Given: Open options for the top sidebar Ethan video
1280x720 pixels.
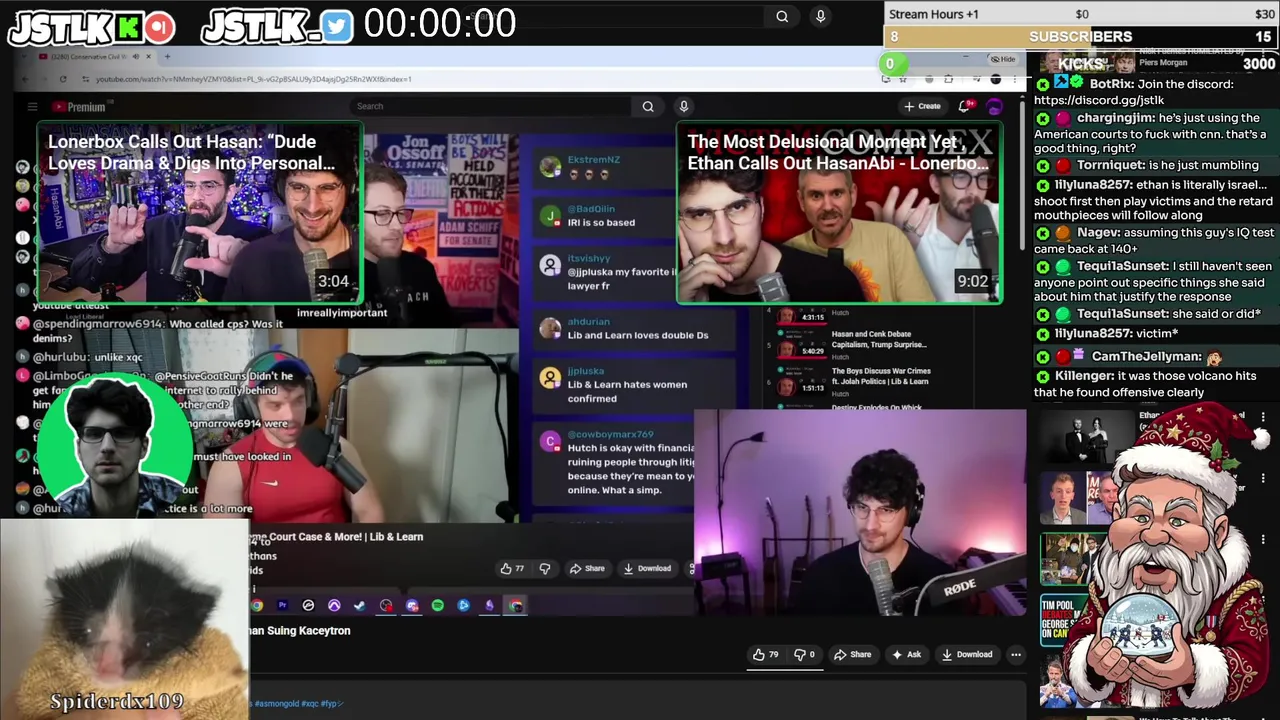Looking at the screenshot, I should pyautogui.click(x=1263, y=416).
